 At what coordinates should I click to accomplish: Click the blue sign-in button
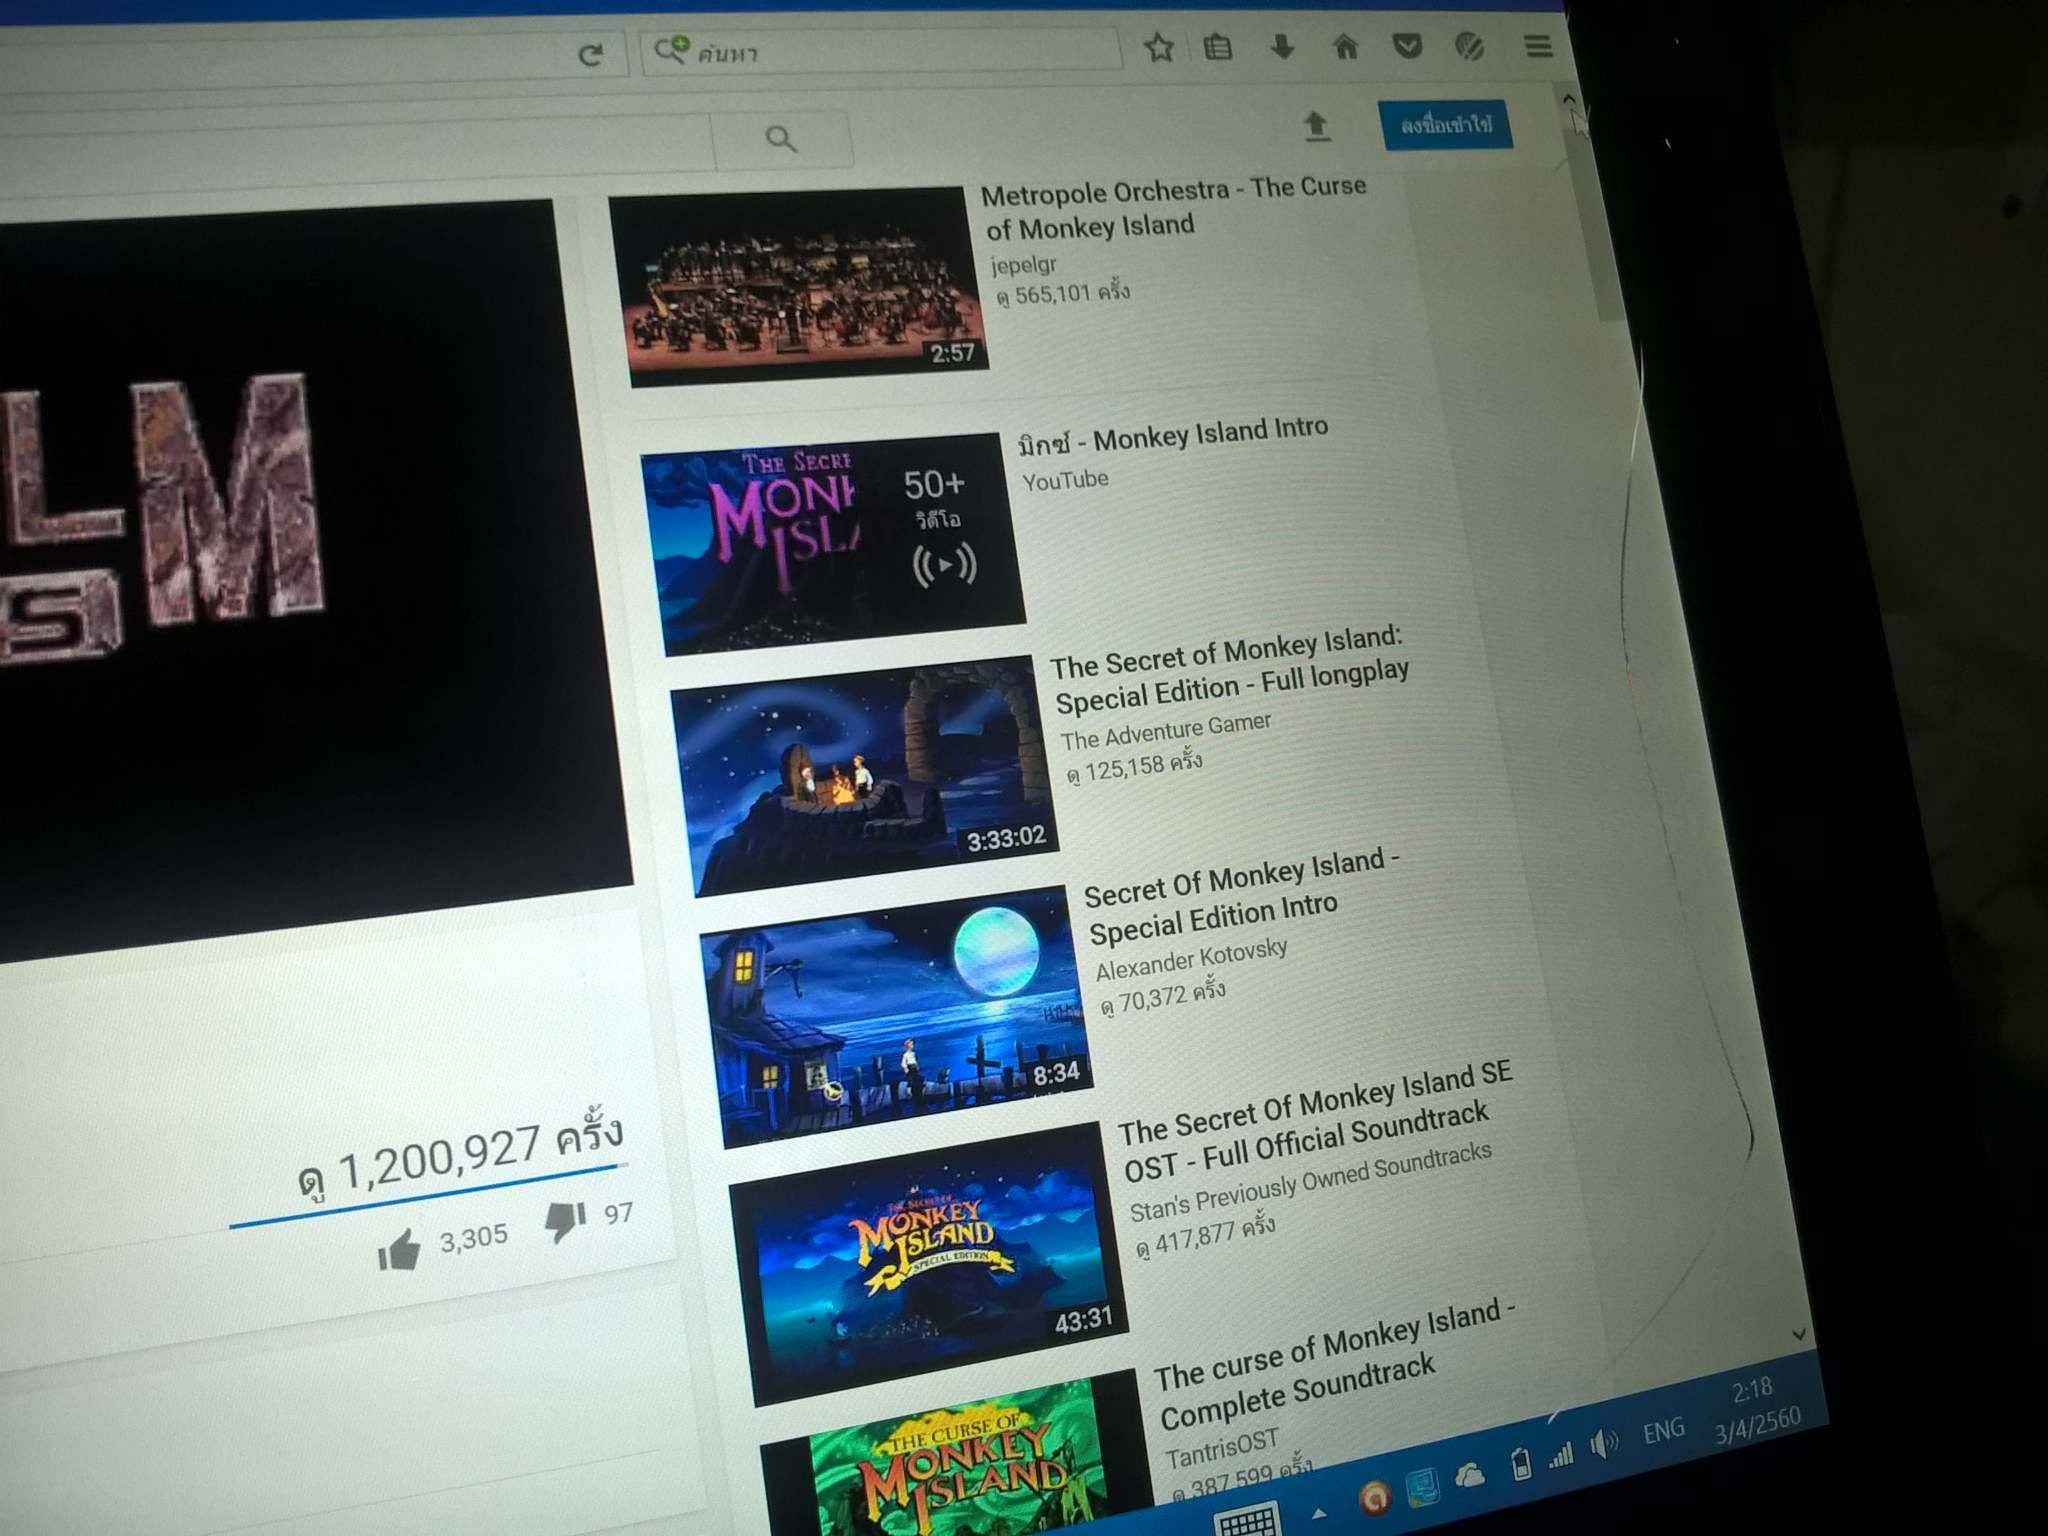pos(1445,125)
